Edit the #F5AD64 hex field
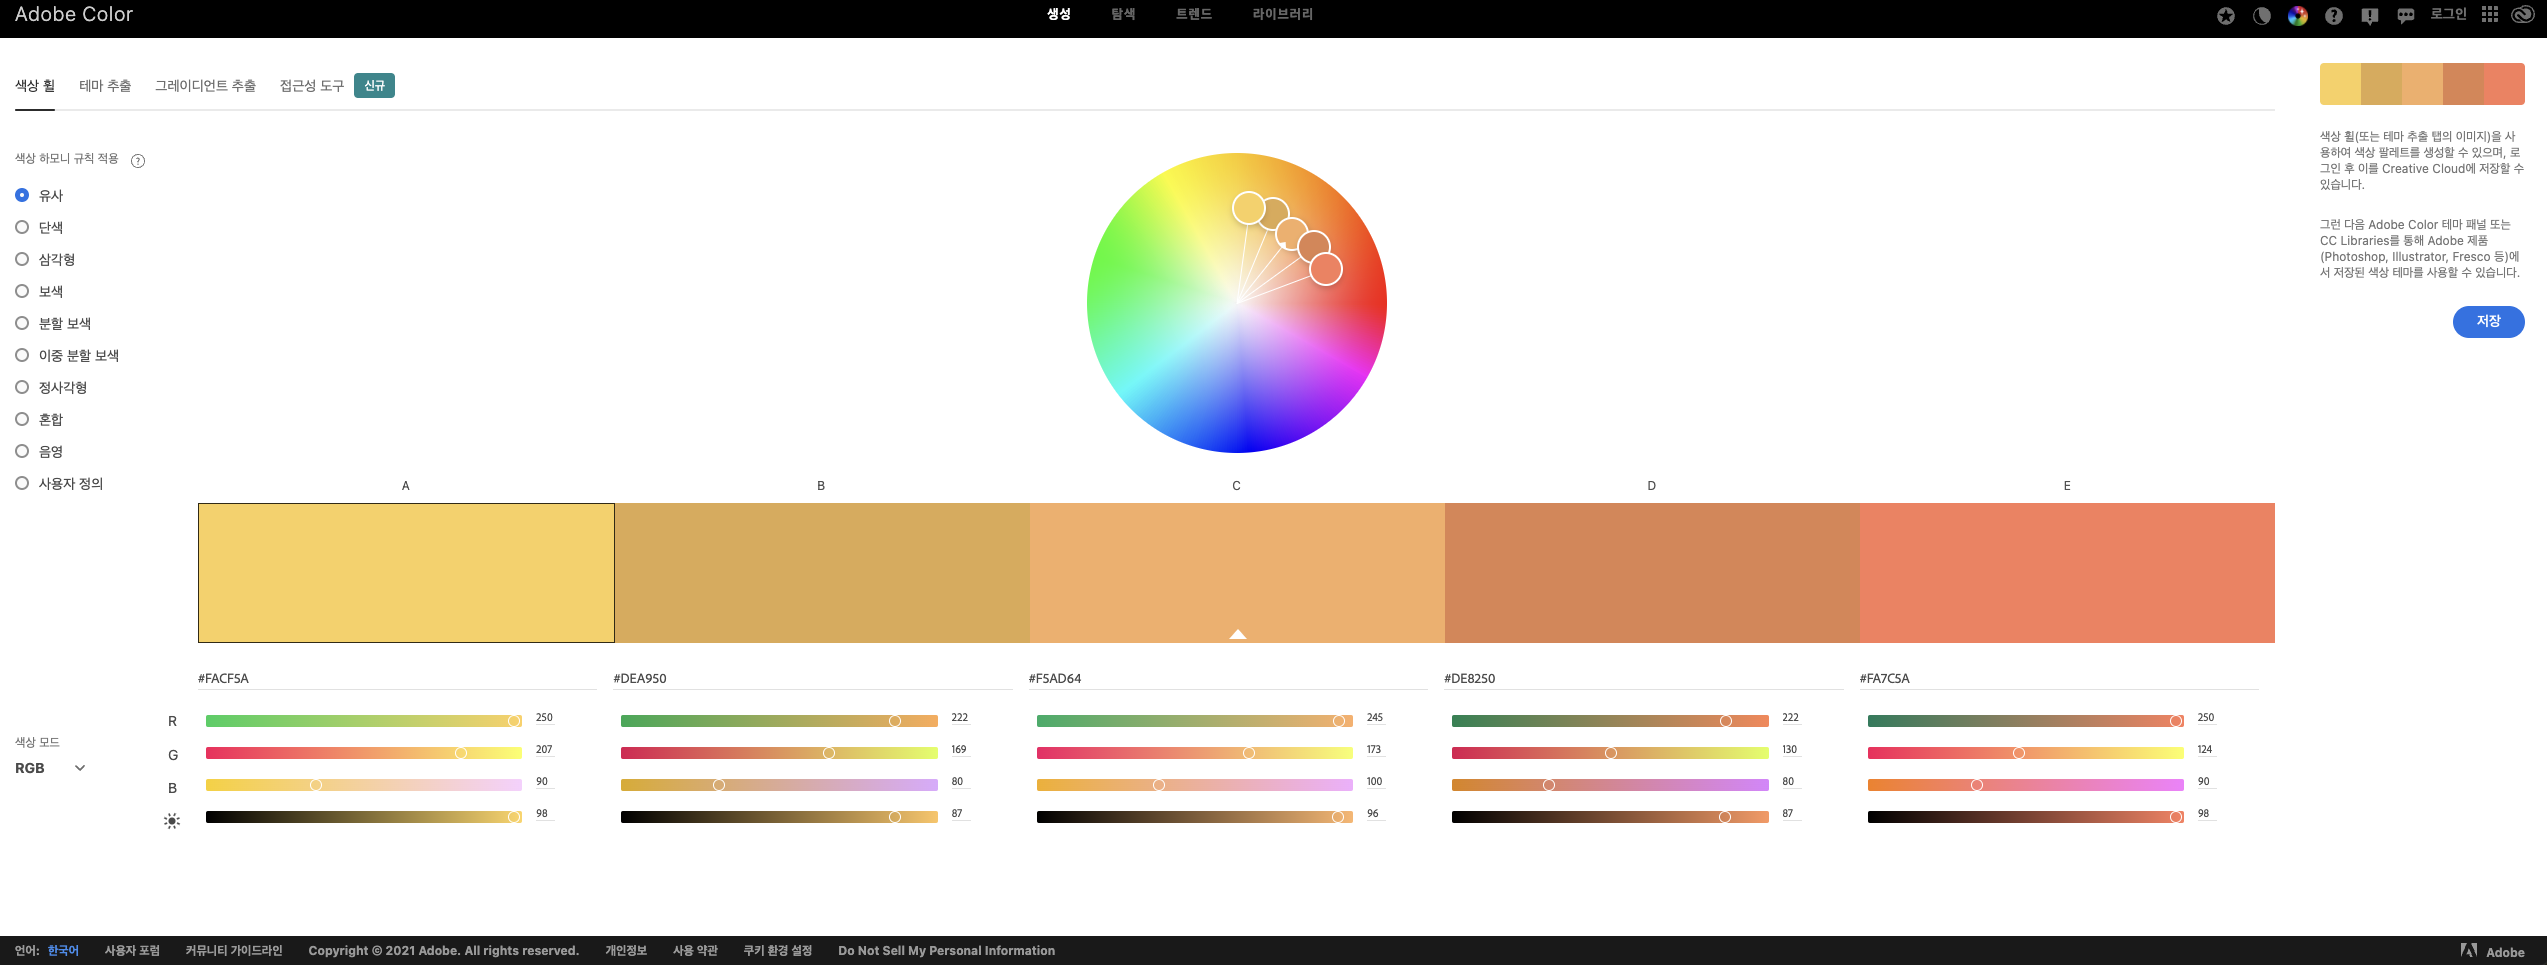 (x=1228, y=678)
